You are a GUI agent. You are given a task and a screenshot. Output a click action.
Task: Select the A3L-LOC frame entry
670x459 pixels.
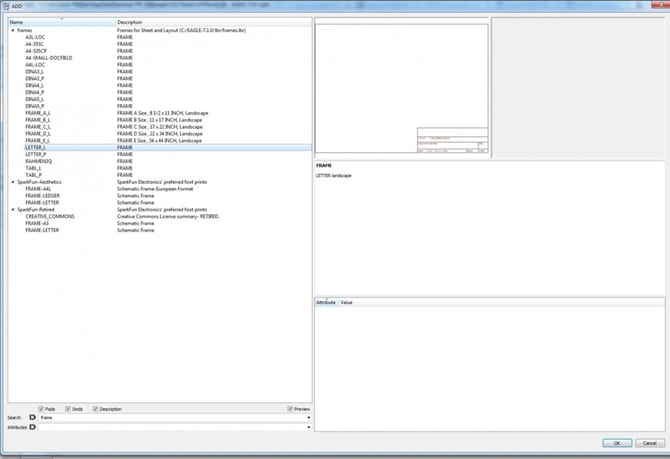(x=35, y=37)
